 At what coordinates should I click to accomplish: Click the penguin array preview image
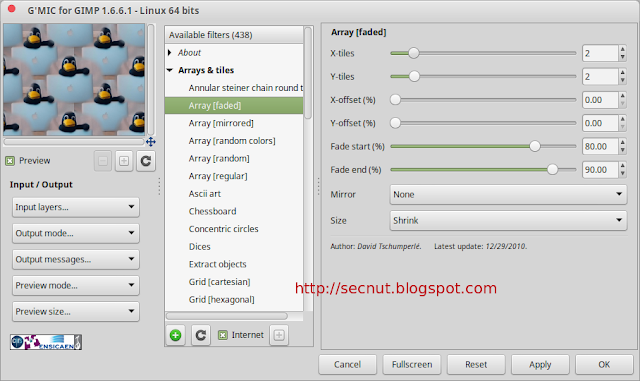pyautogui.click(x=74, y=79)
